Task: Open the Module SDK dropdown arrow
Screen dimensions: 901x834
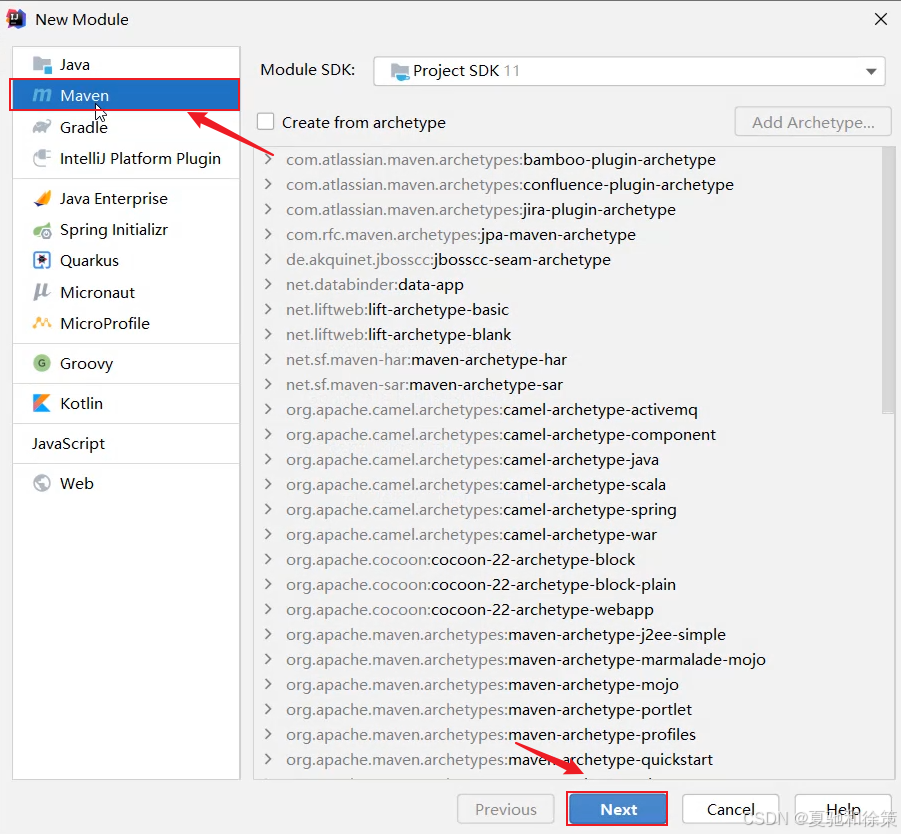Action: pyautogui.click(x=871, y=71)
